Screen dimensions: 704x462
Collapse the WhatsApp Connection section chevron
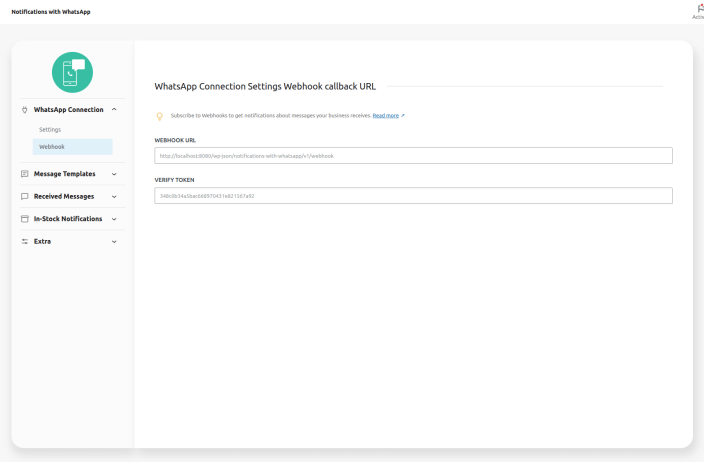114,110
